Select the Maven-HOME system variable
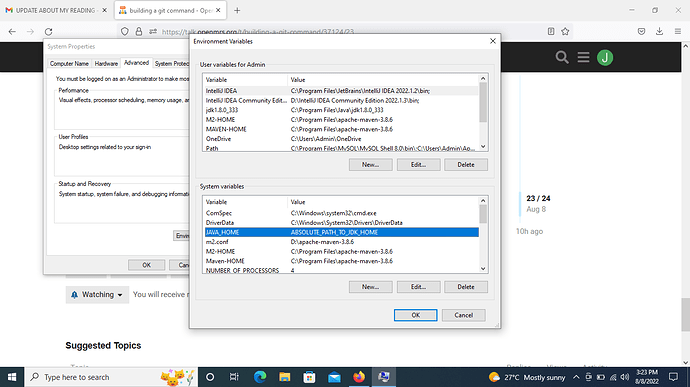Viewport: 690px width, 387px height. point(341,261)
